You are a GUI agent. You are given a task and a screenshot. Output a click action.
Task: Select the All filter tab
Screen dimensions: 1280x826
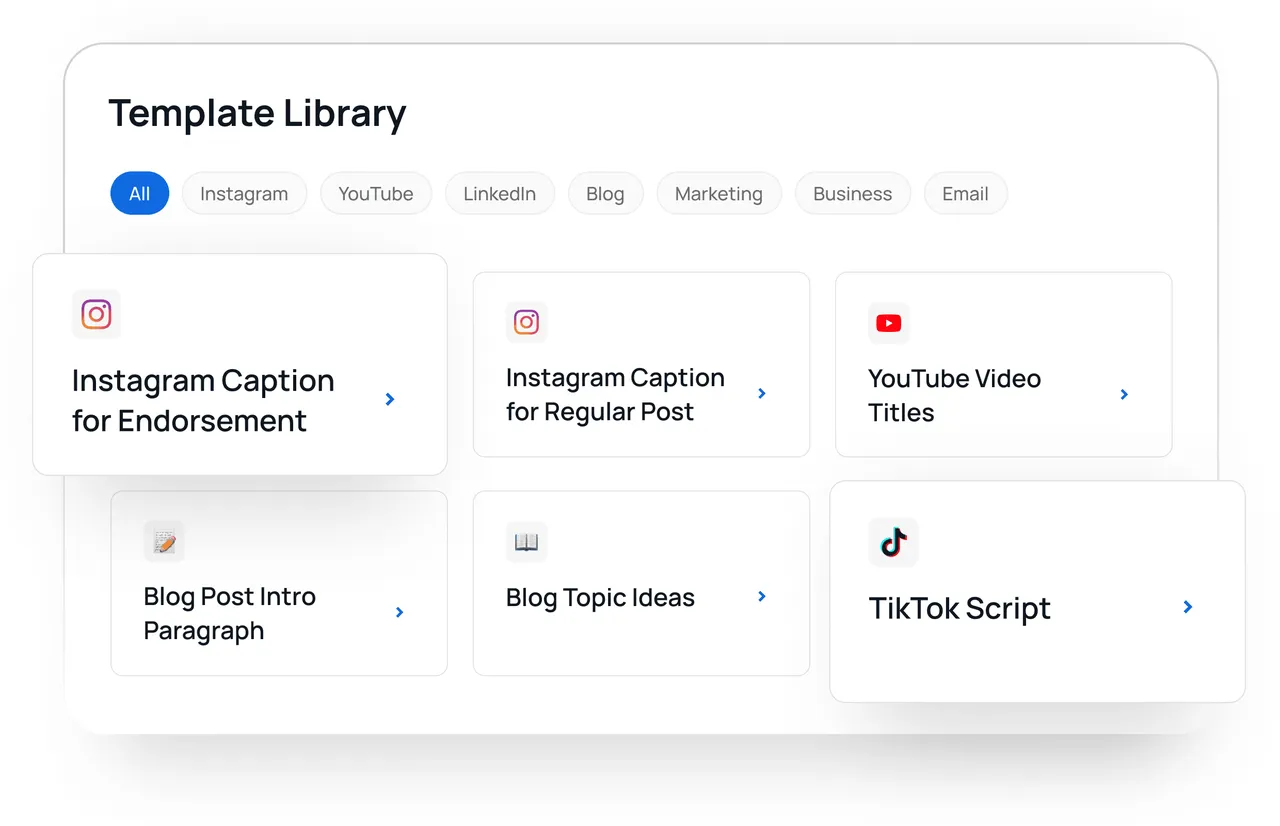coord(140,193)
